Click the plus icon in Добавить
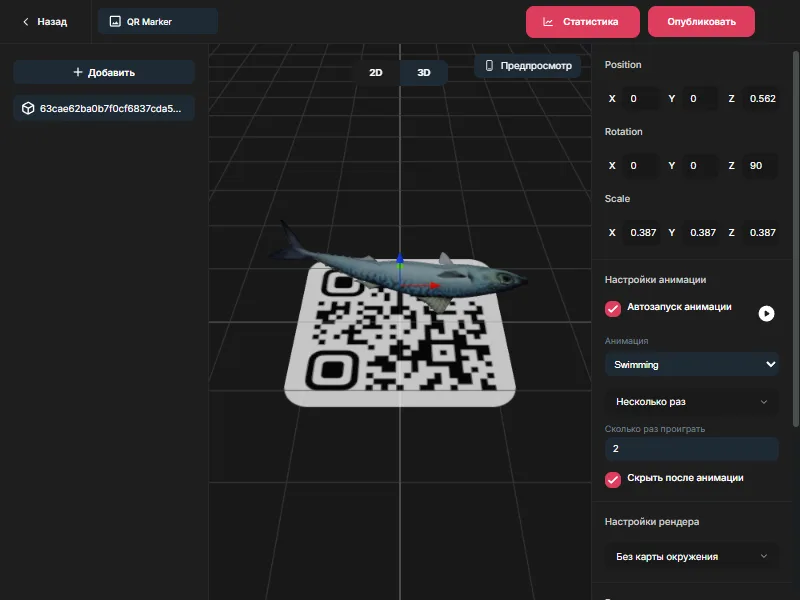Image resolution: width=800 pixels, height=600 pixels. pyautogui.click(x=78, y=72)
